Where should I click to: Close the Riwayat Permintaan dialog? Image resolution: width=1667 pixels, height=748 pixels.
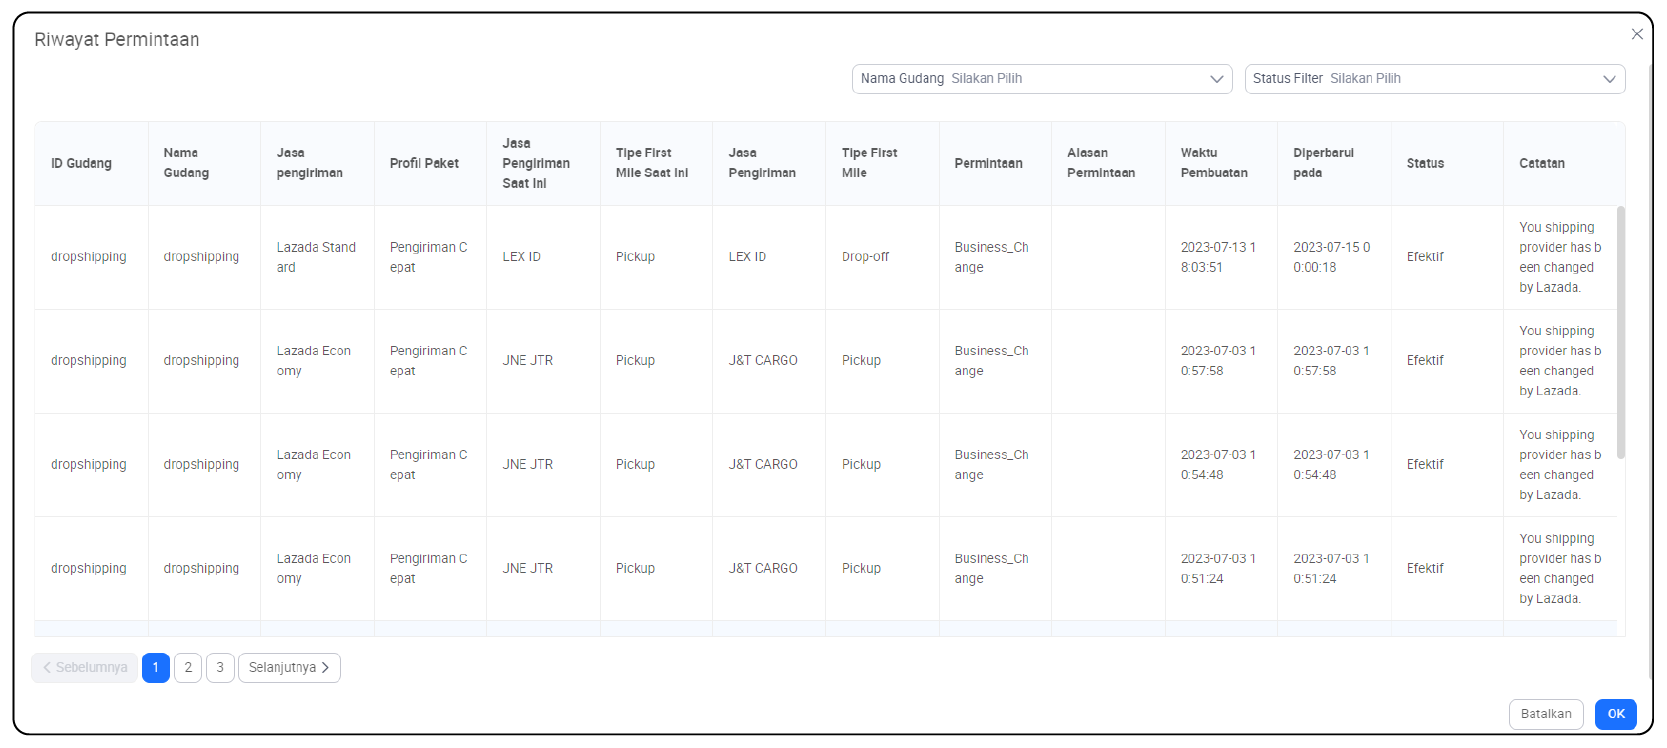point(1637,34)
